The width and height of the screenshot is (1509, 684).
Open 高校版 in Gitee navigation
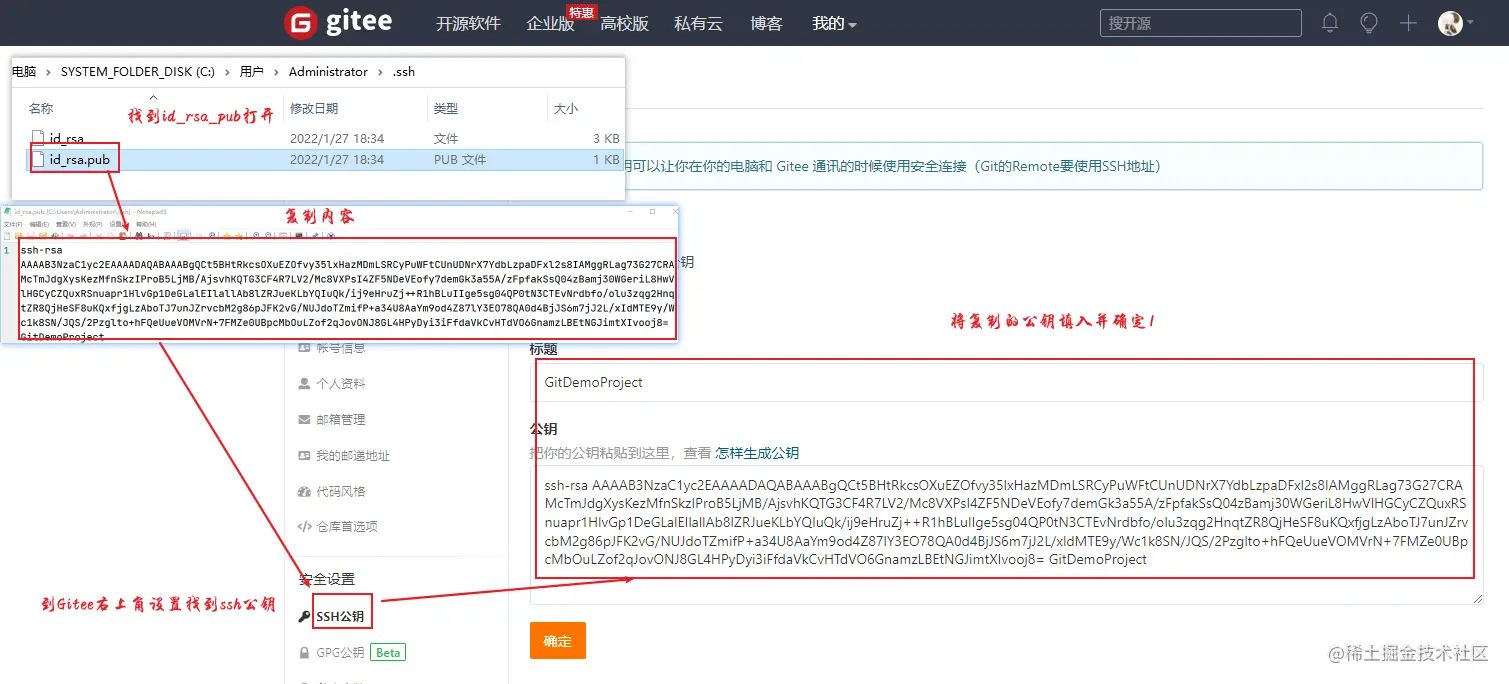point(624,23)
